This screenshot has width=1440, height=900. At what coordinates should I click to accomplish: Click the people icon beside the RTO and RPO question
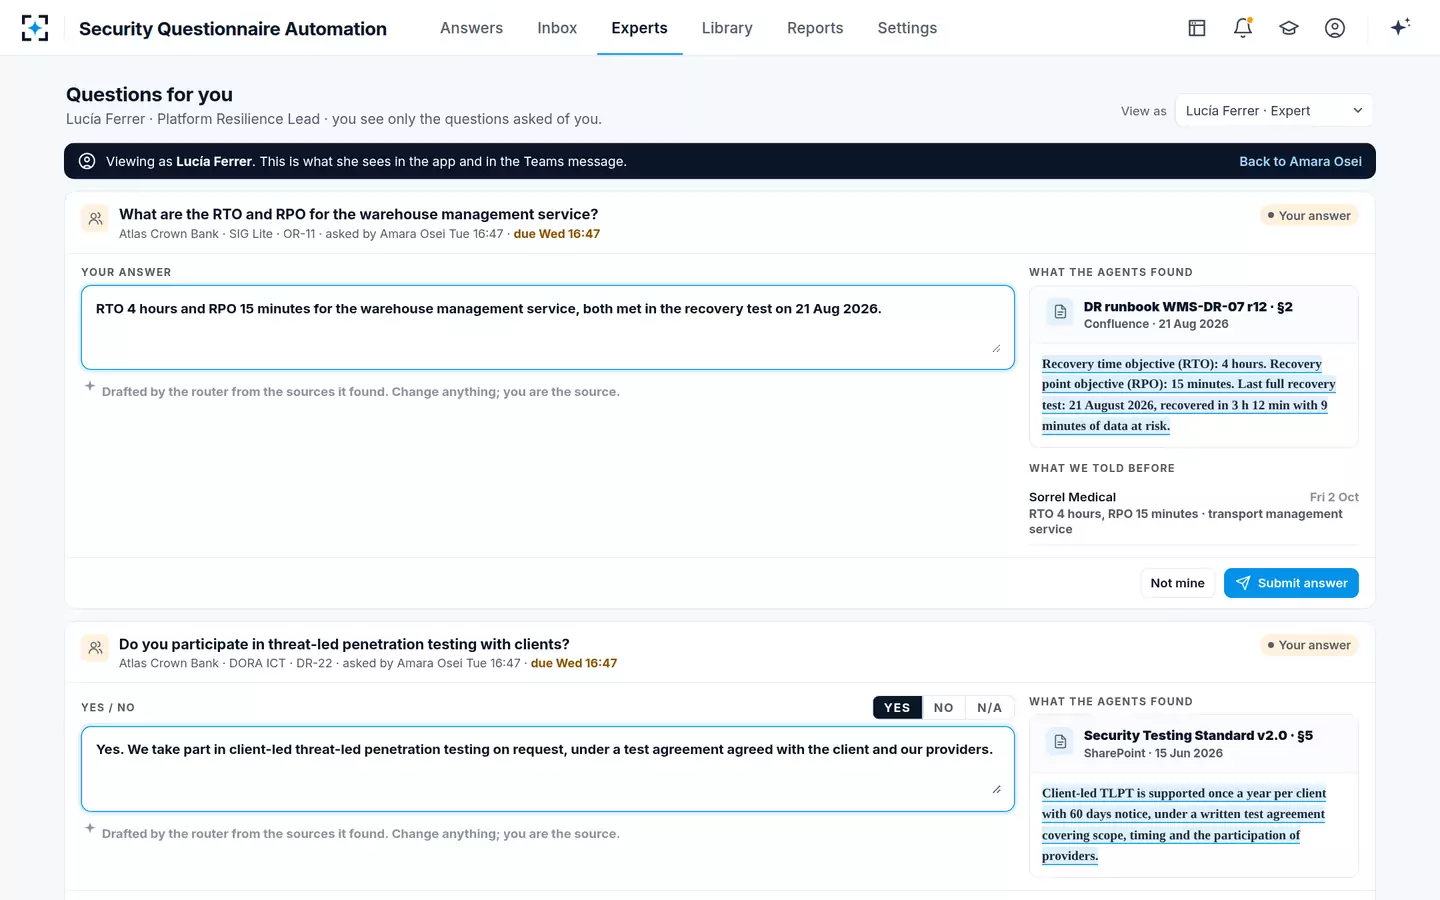pyautogui.click(x=95, y=219)
